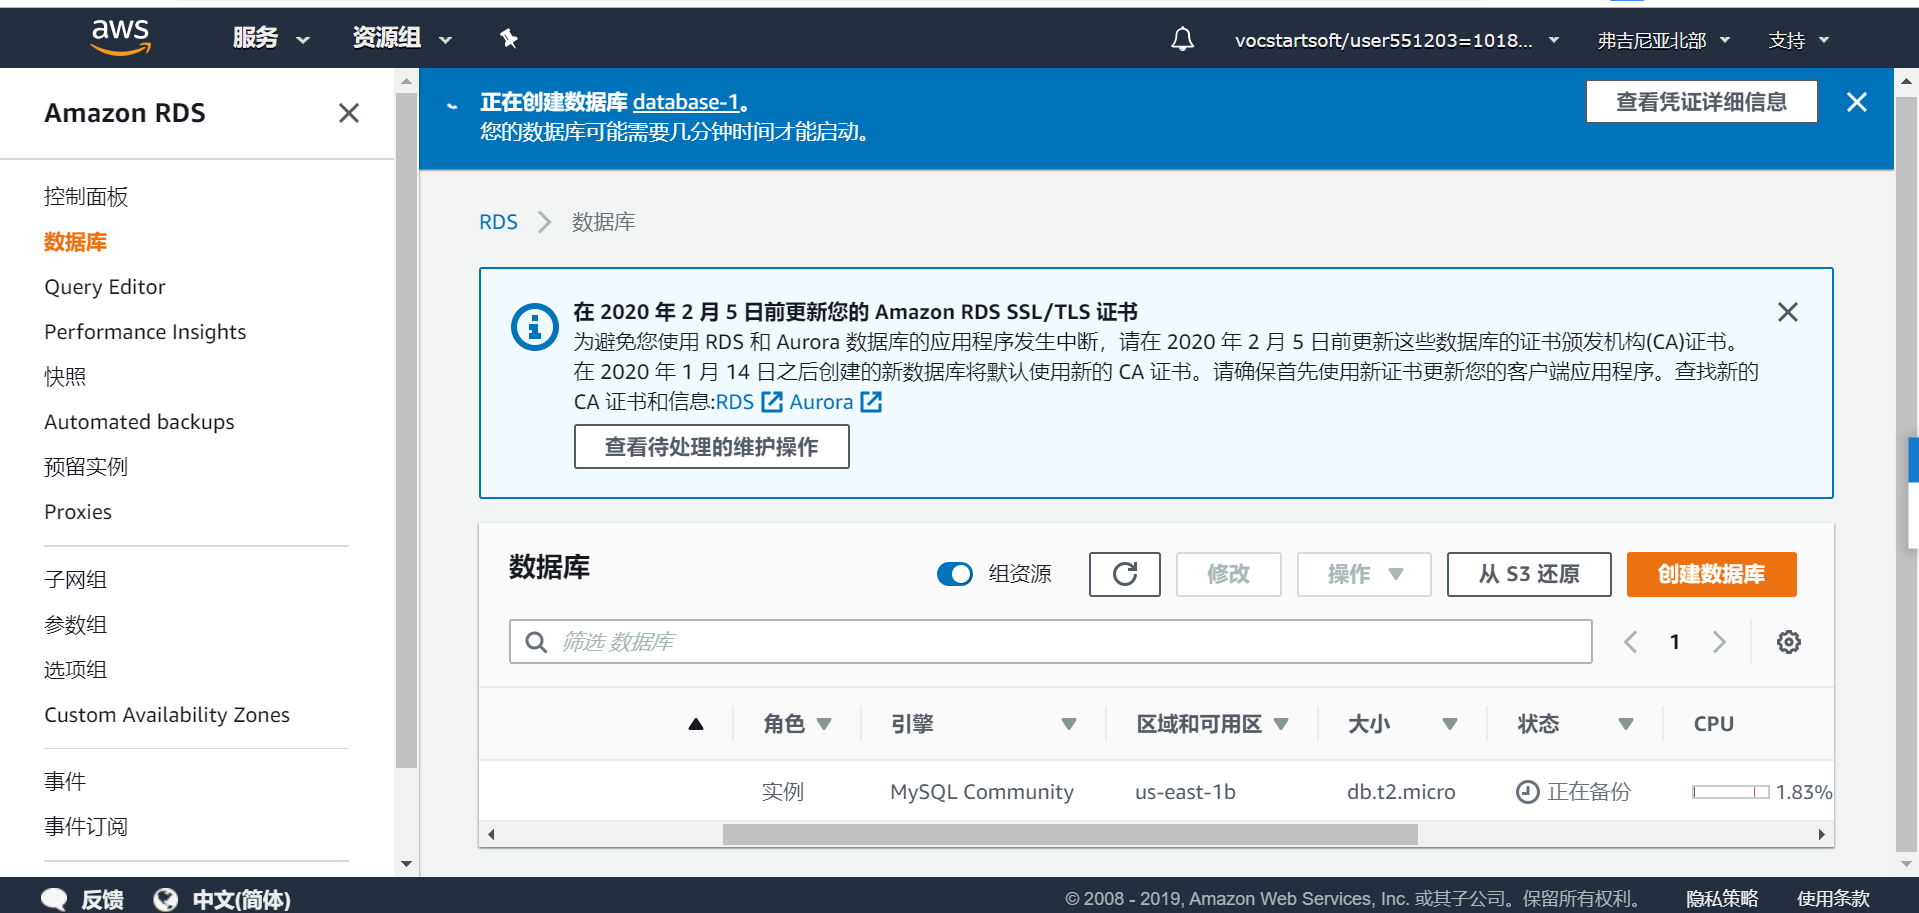
Task: Click the orange 创建数据库 button
Action: coord(1711,574)
